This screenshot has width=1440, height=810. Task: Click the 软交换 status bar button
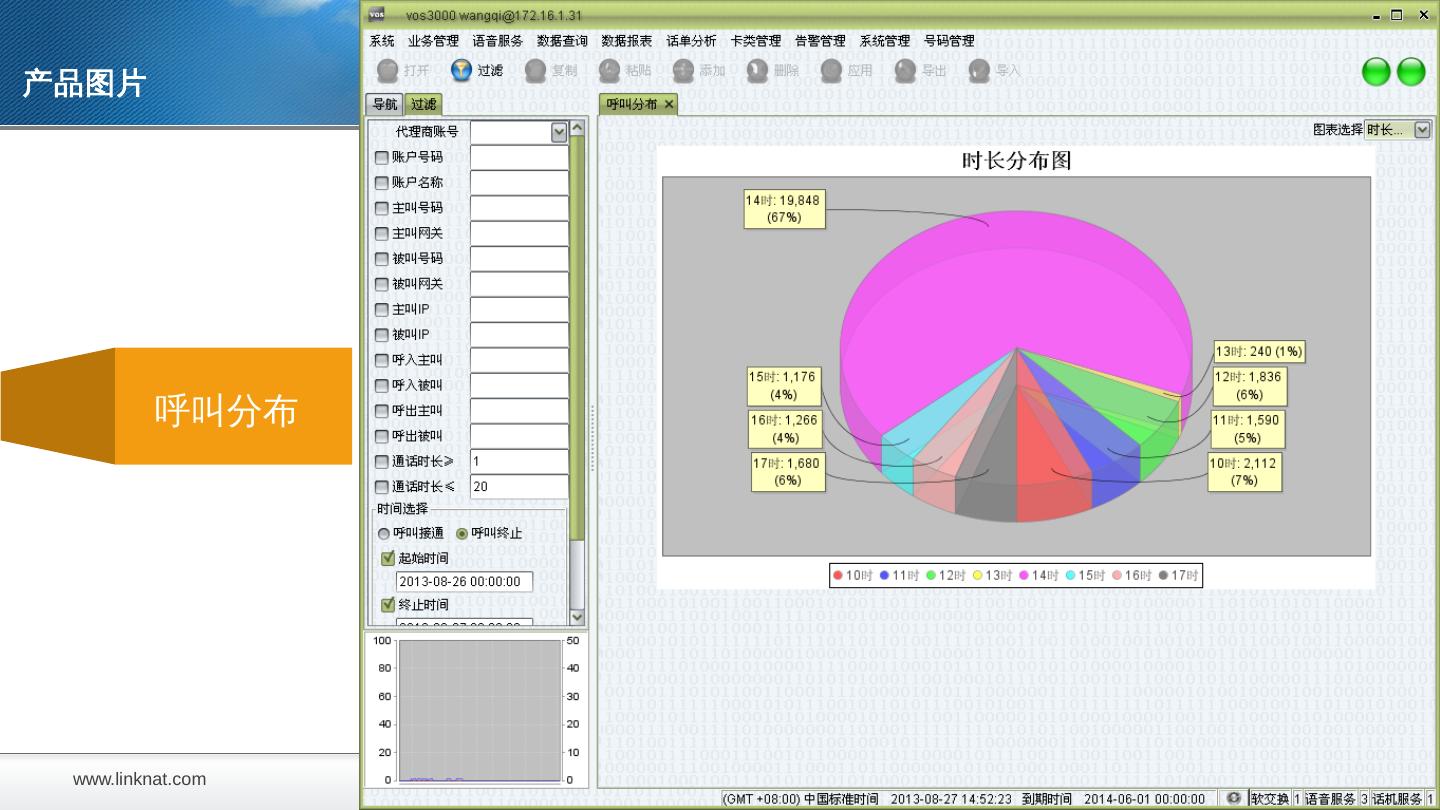pyautogui.click(x=1270, y=799)
